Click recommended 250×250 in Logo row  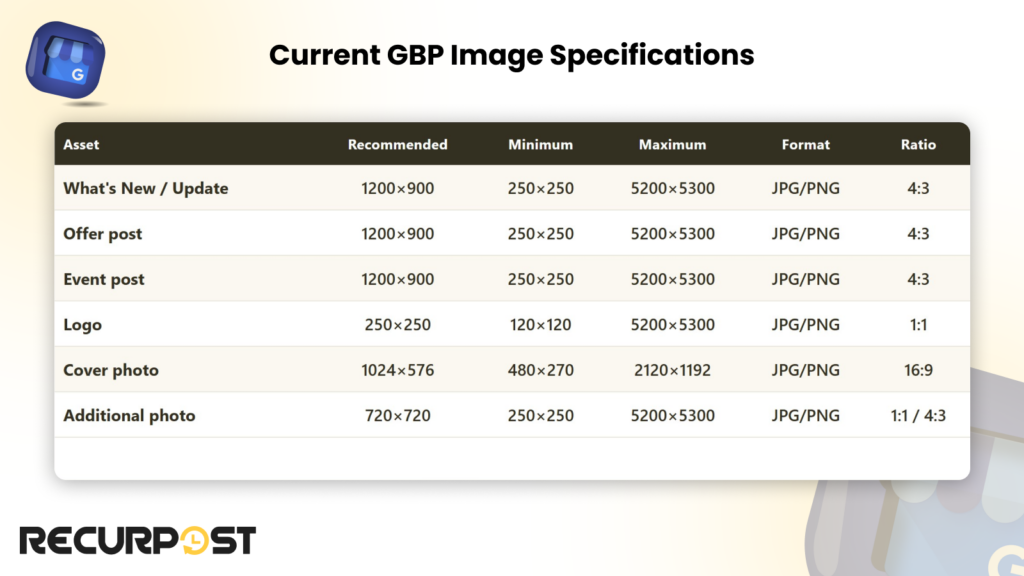pyautogui.click(x=397, y=325)
